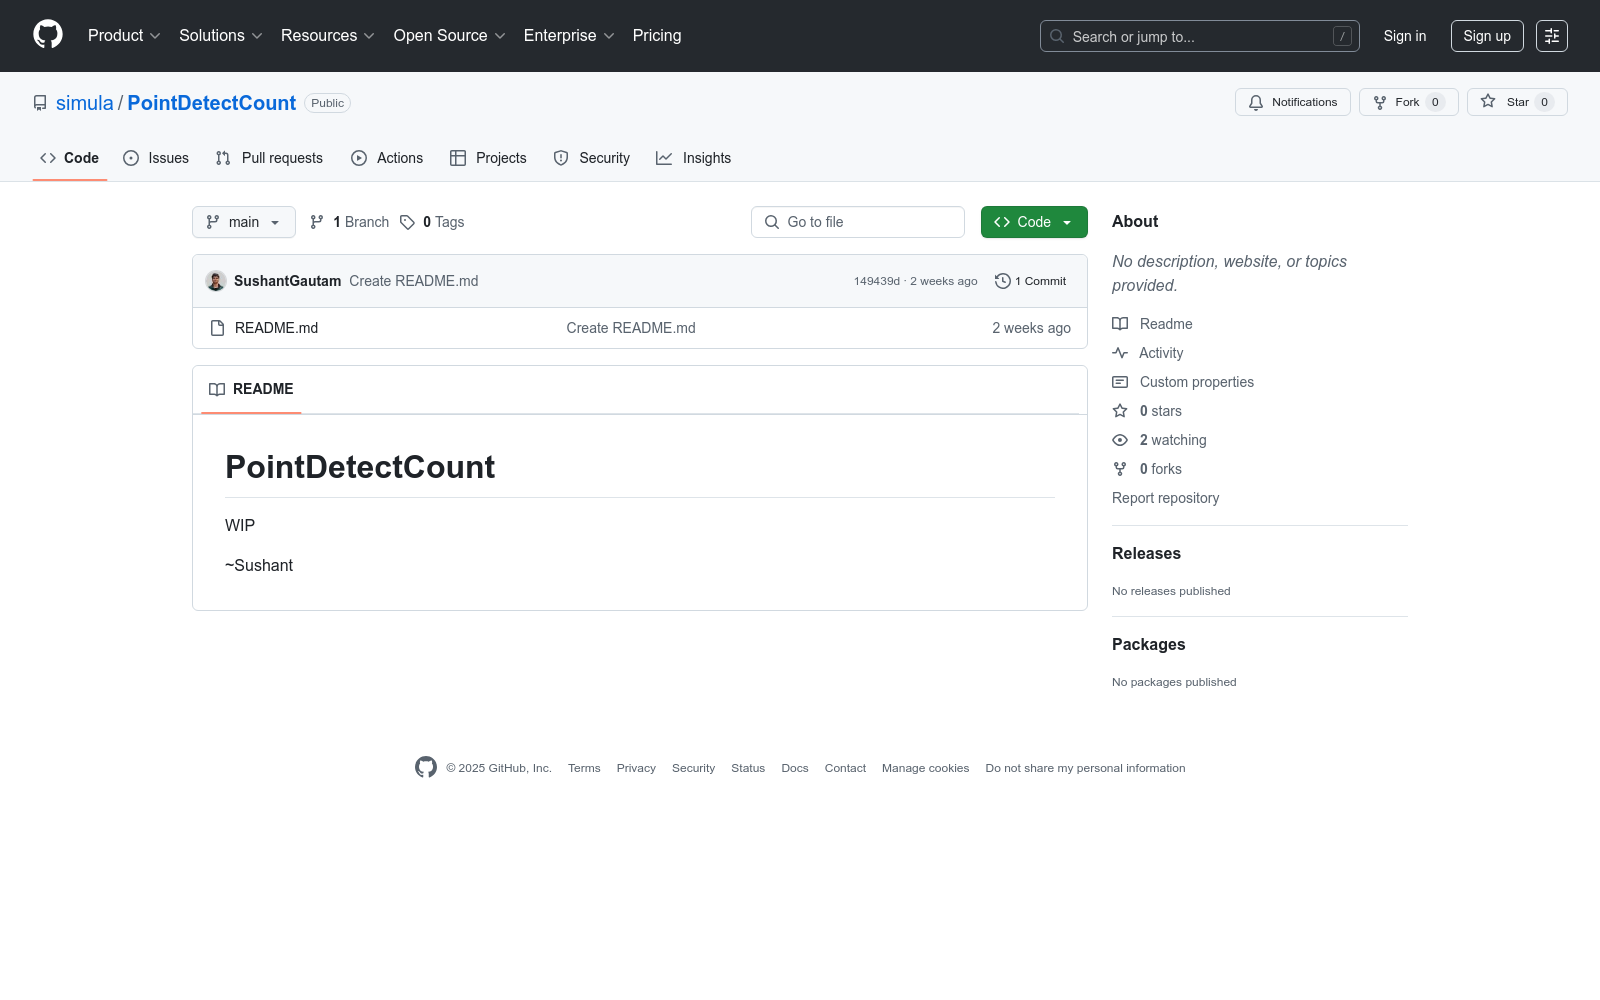Open simula owner profile link
Viewport: 1600px width, 1000px height.
click(x=85, y=103)
